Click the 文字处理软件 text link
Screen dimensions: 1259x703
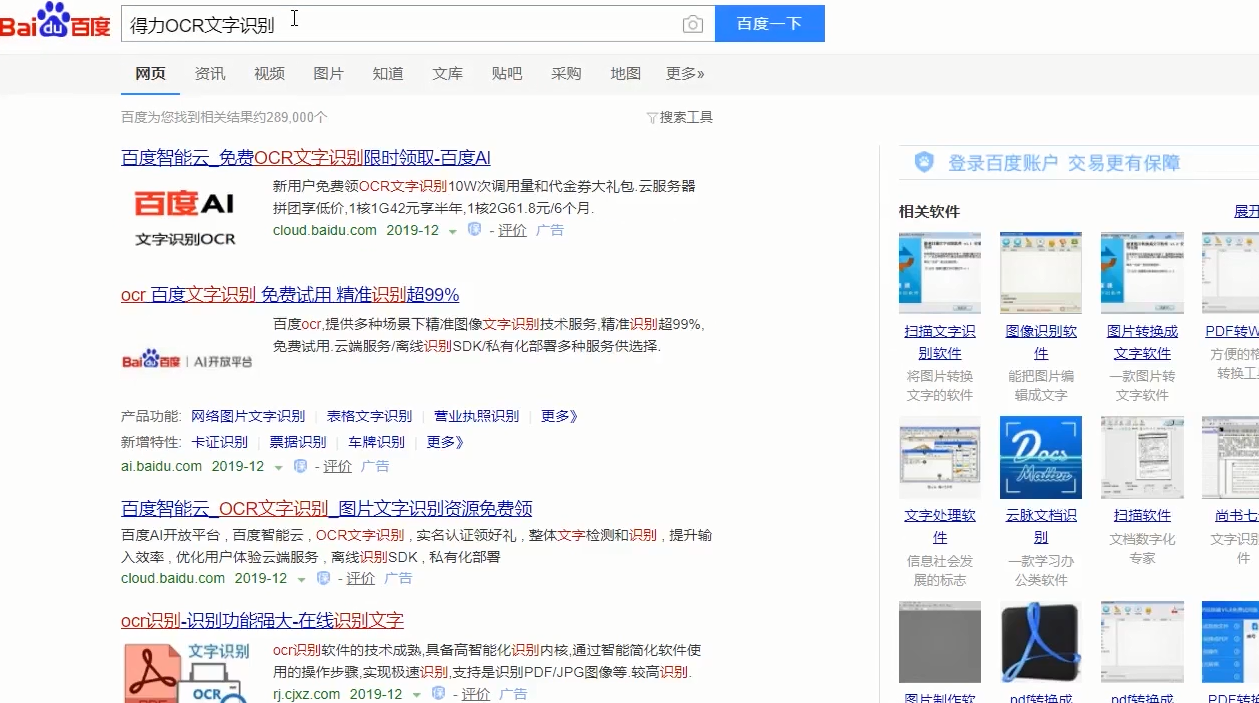(940, 526)
